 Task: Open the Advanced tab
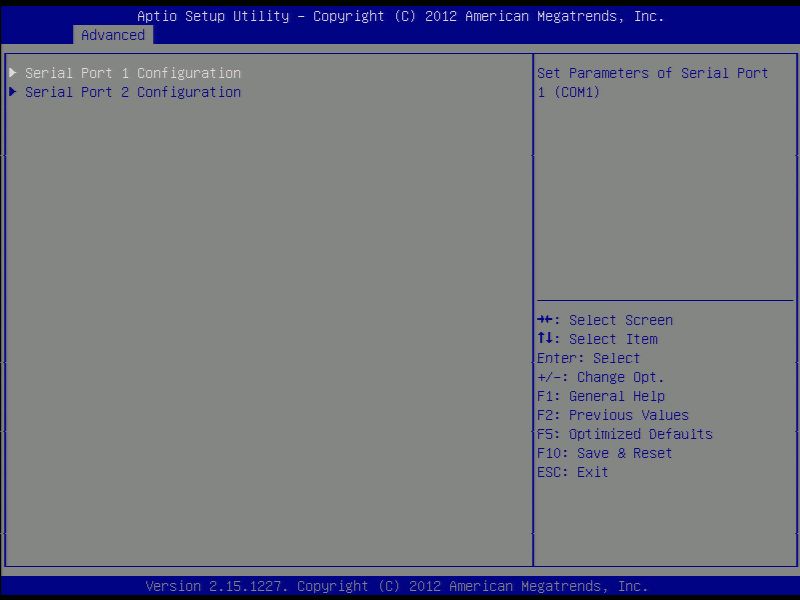pyautogui.click(x=113, y=35)
